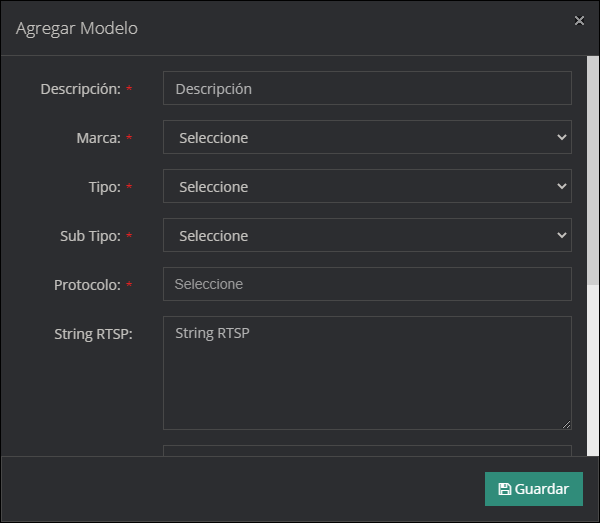
Task: Click the Descripción field label
Action: pyautogui.click(x=80, y=89)
